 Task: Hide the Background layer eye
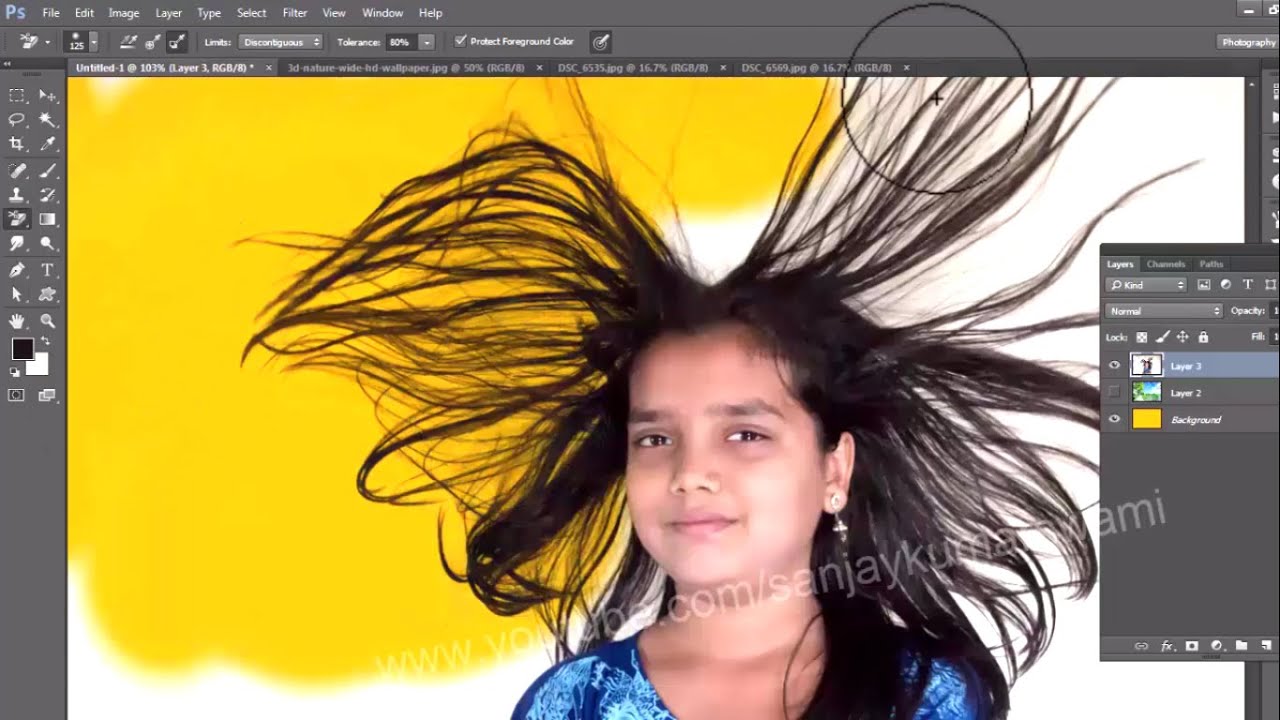(1114, 419)
